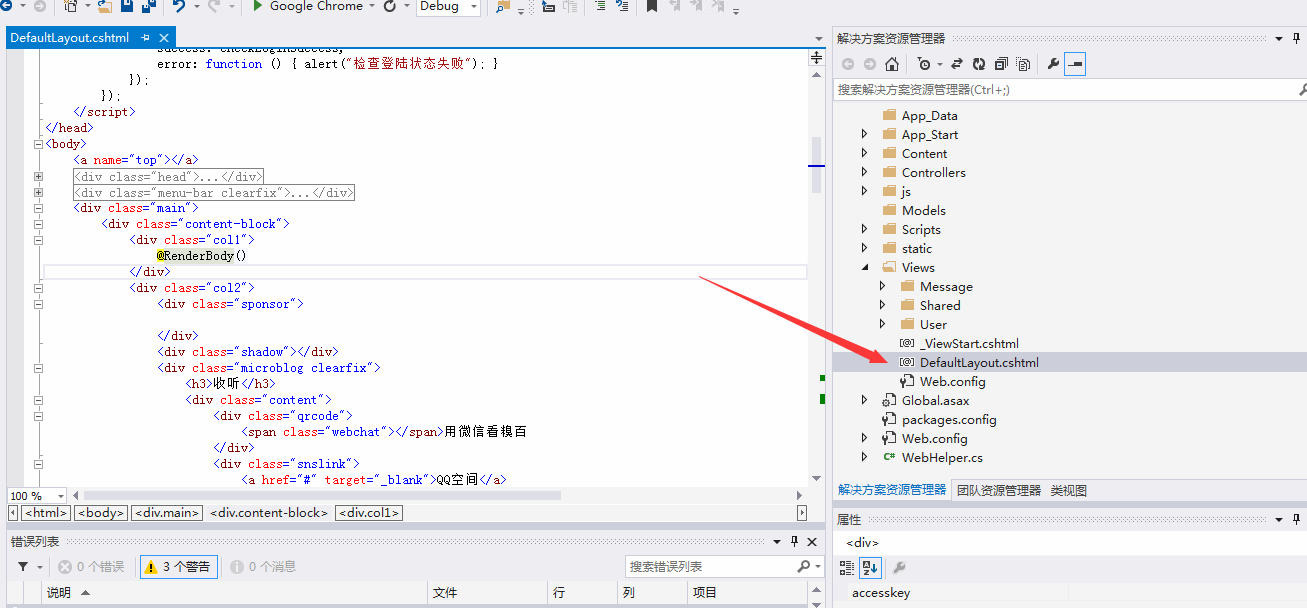Open Properties via the wrench icon
The image size is (1307, 608).
(x=1053, y=64)
